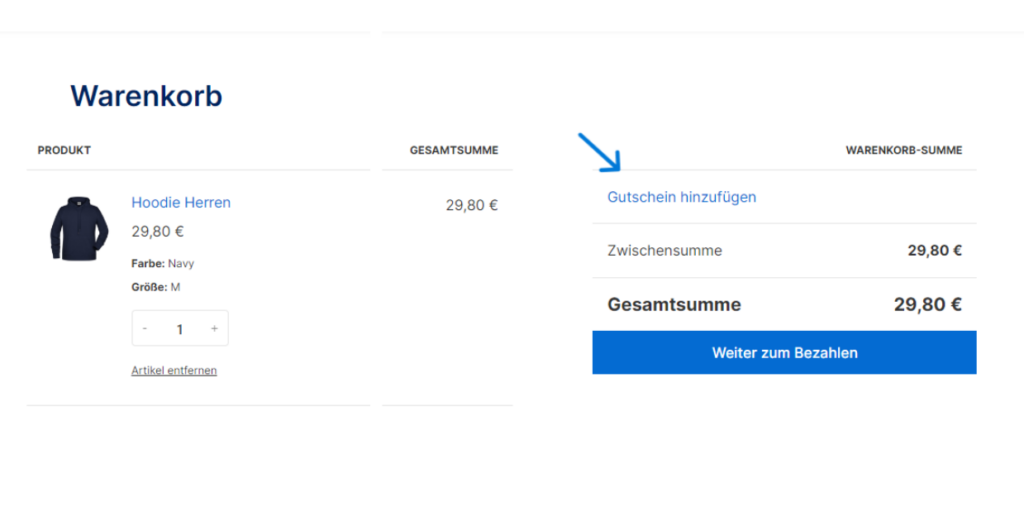1024x512 pixels.
Task: Proceed with Weiter zum Bezahlen button
Action: (x=784, y=353)
